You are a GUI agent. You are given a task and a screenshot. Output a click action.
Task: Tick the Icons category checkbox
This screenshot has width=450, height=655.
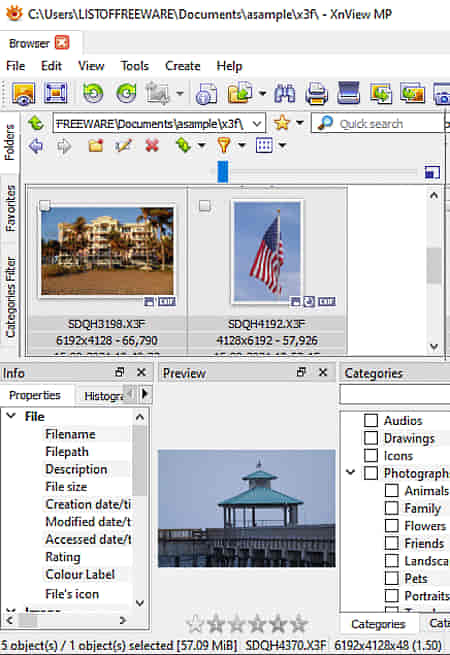[x=371, y=455]
